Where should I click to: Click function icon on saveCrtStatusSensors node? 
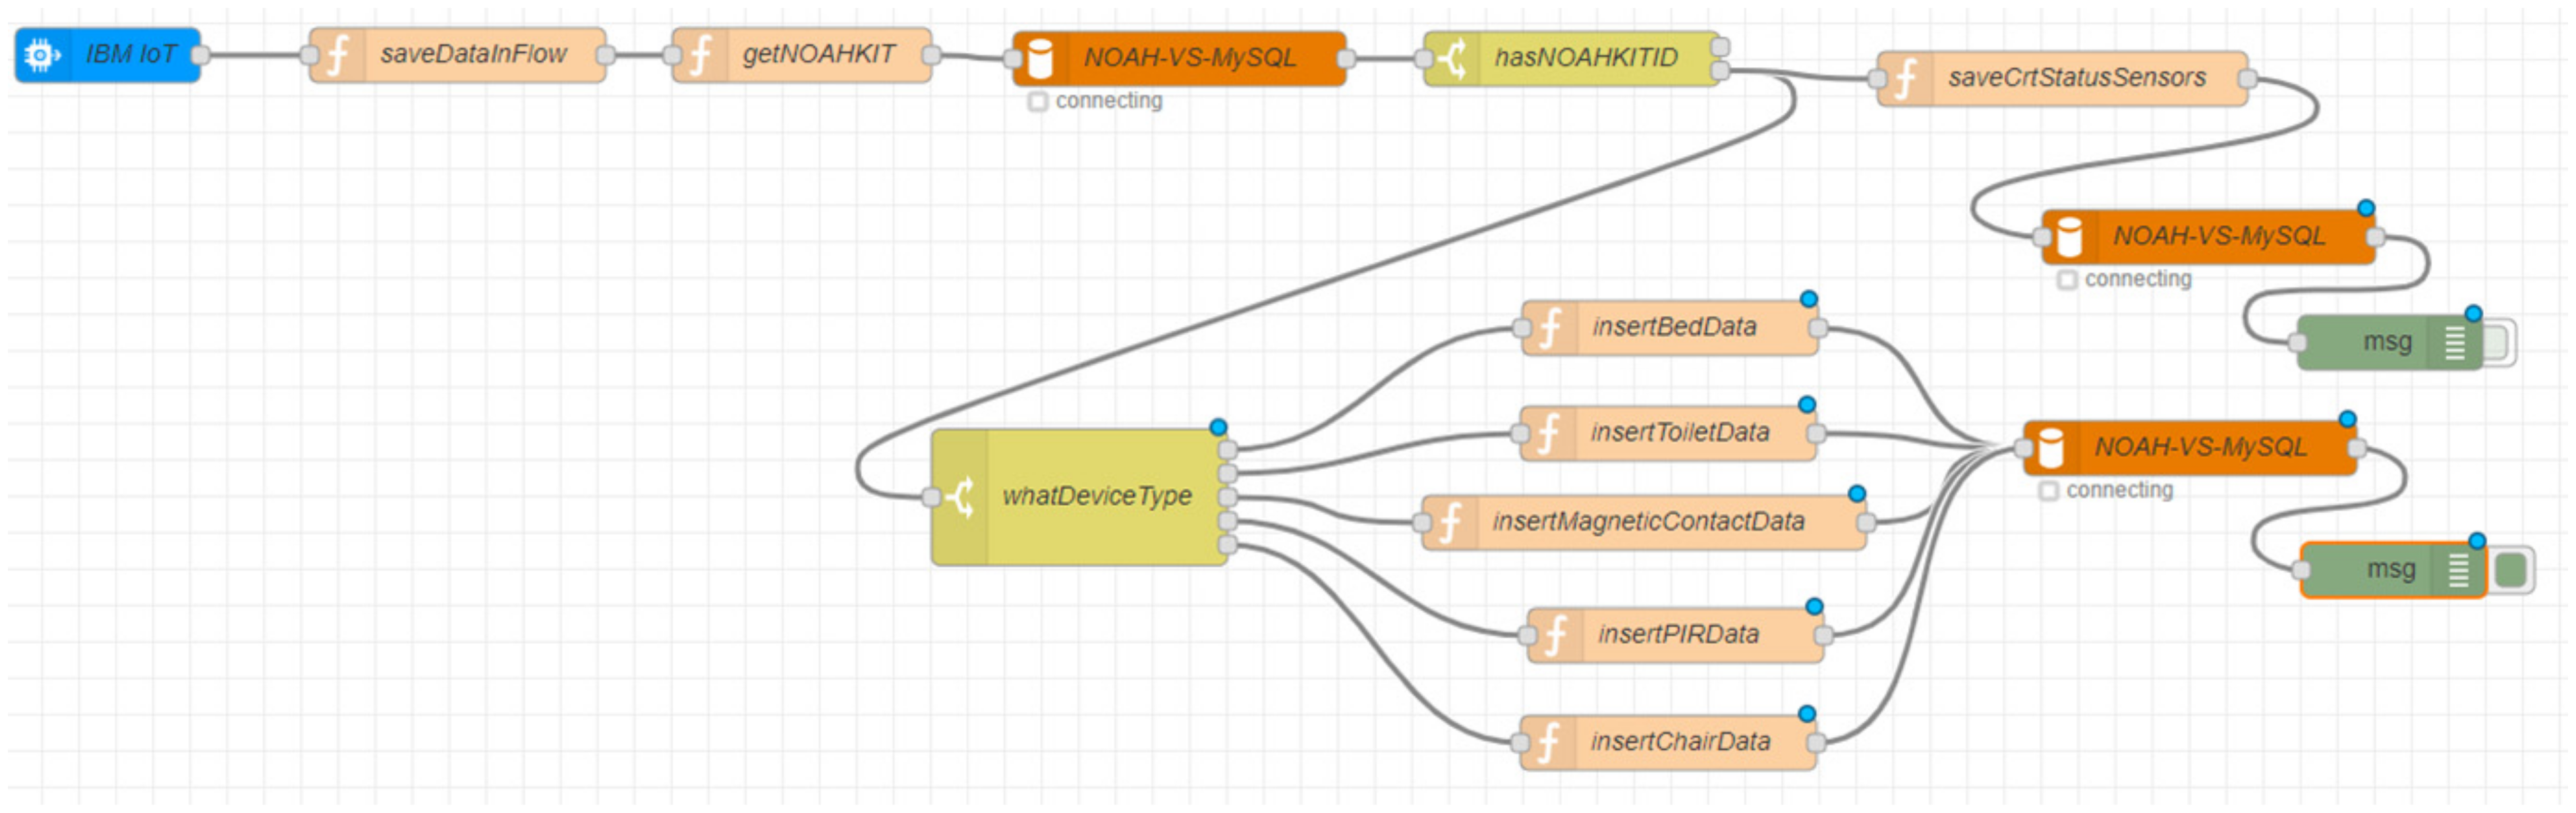point(1905,78)
